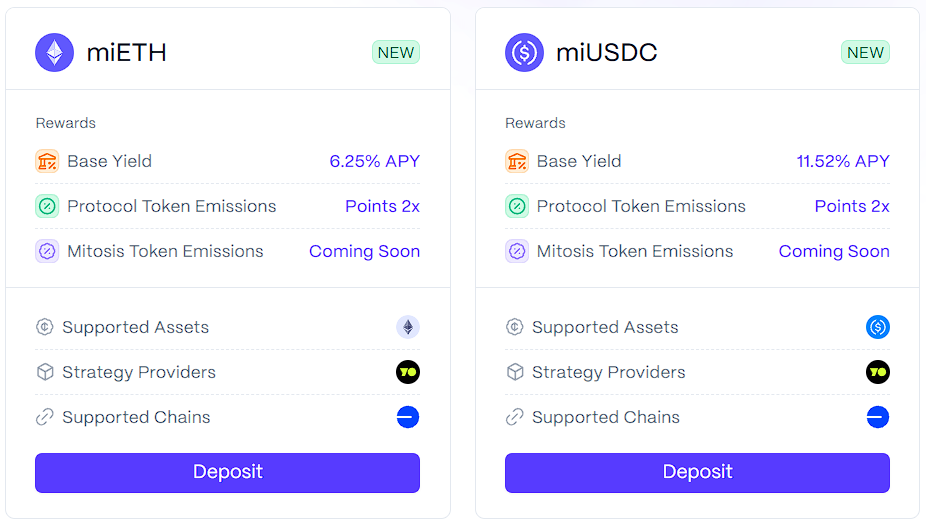Click the Base Yield bank icon in miETH card

47,161
